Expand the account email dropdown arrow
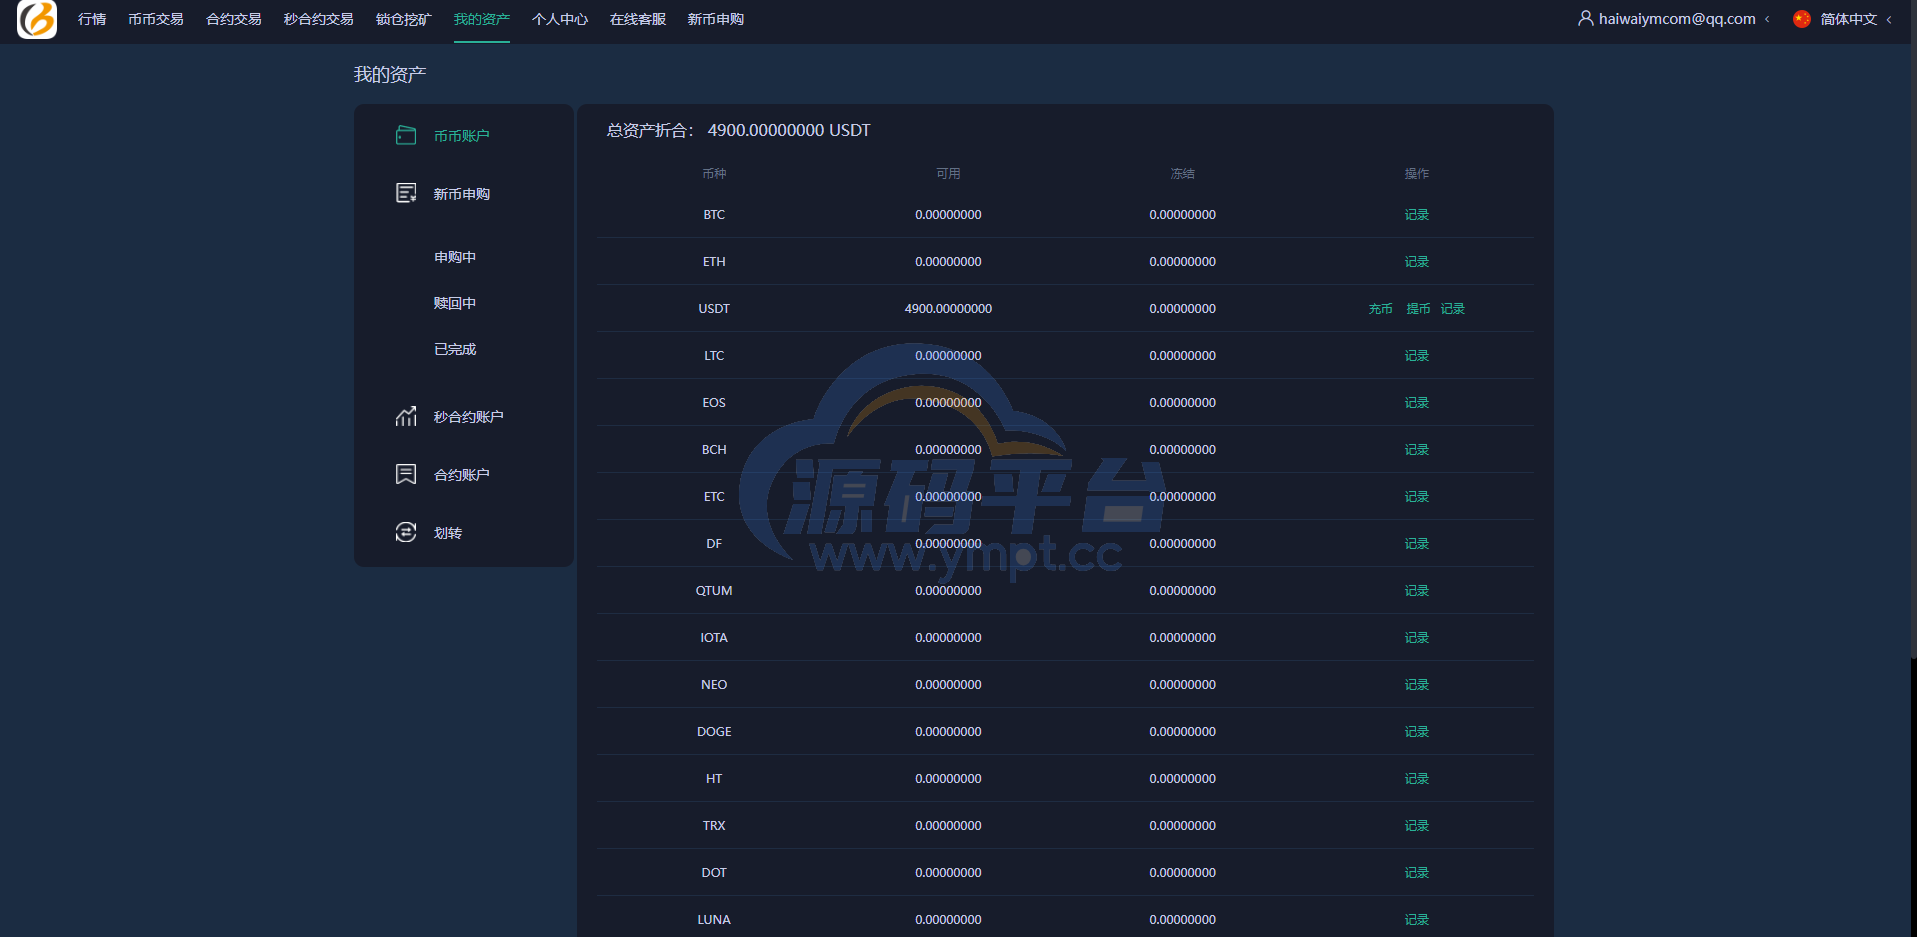 pos(1767,19)
